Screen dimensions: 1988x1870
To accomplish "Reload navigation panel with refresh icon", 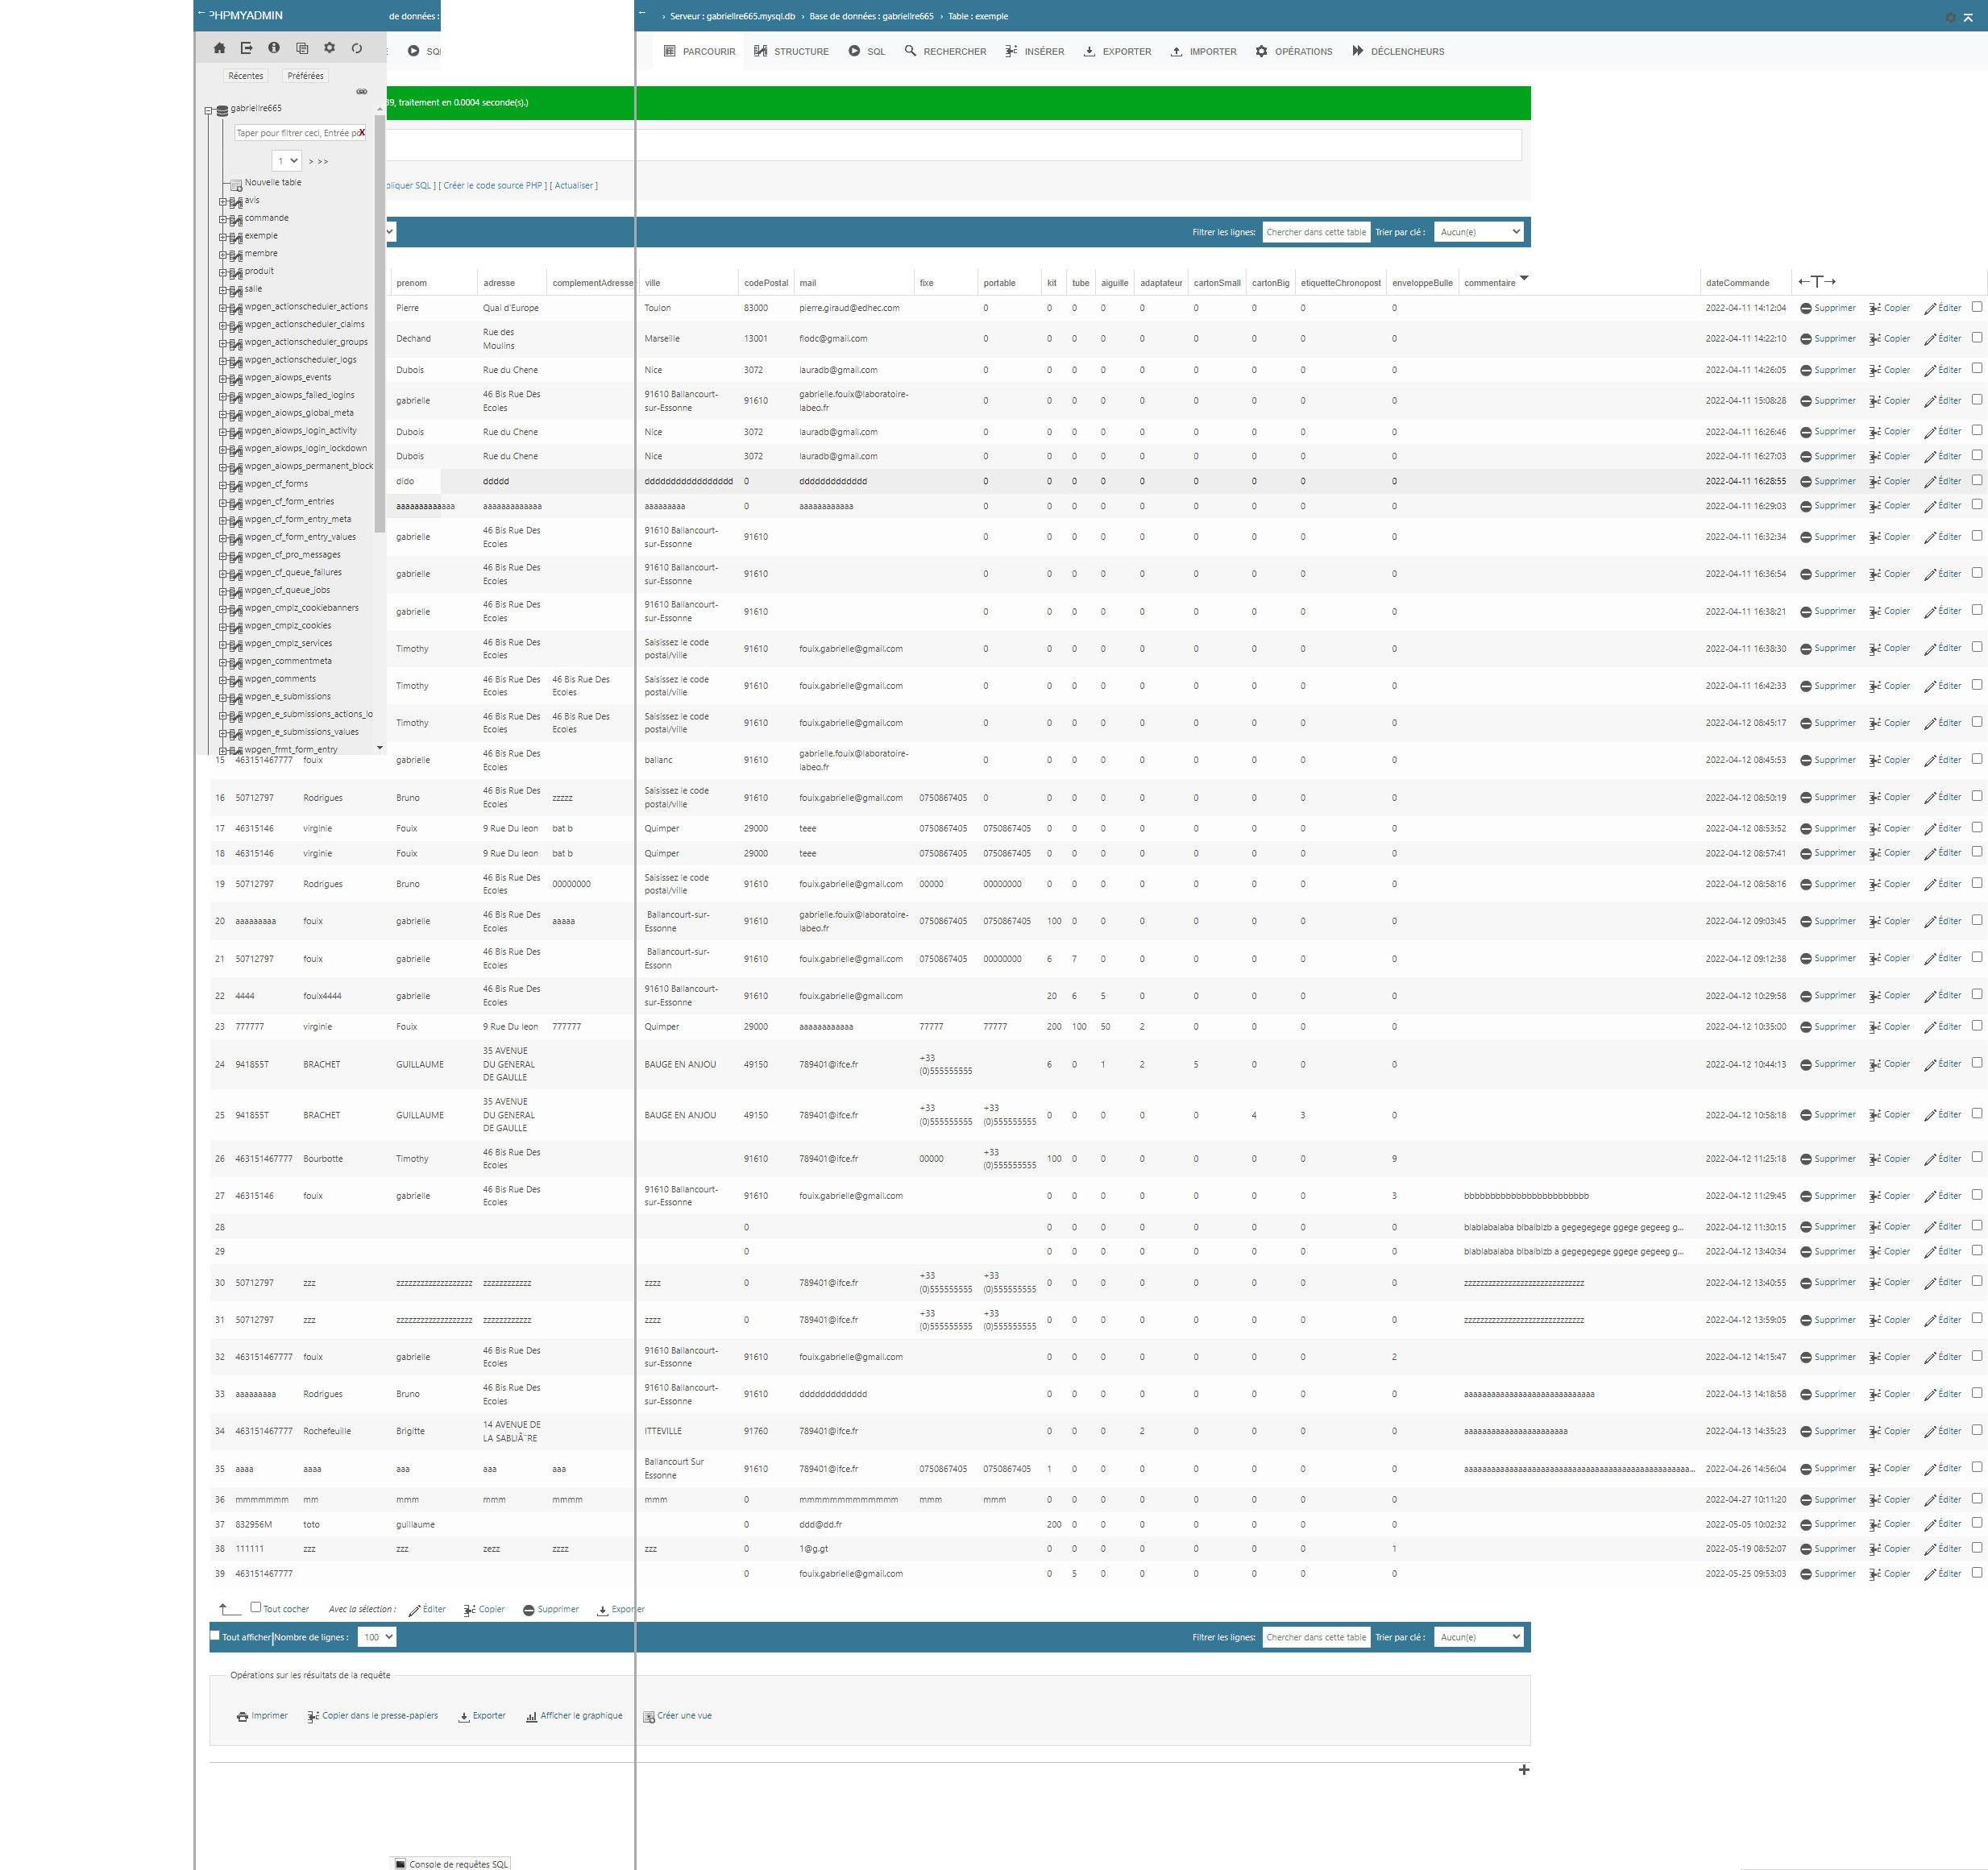I will point(357,48).
